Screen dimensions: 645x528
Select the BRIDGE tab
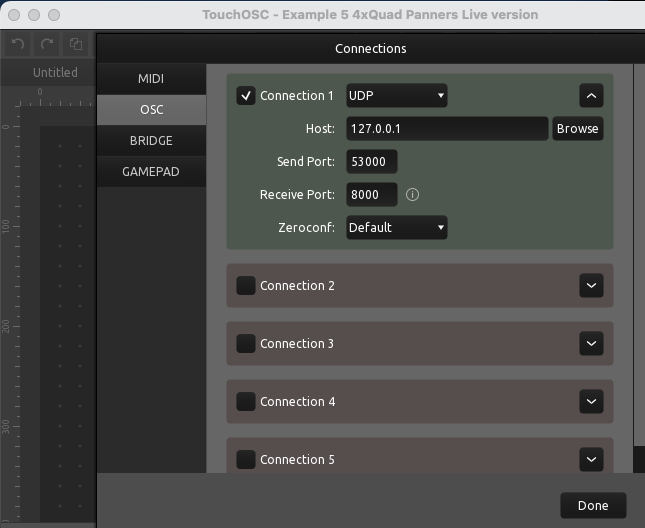click(151, 141)
